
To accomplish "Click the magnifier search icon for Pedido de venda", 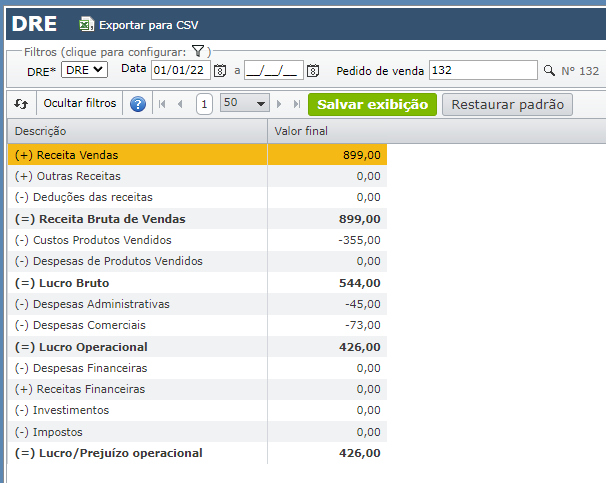I will pos(549,70).
